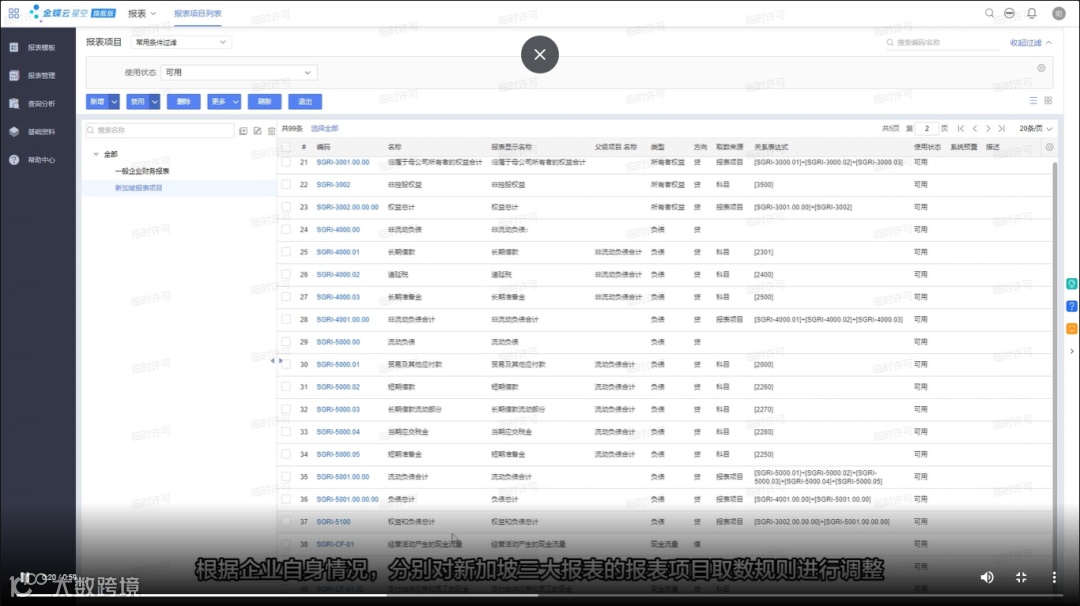Focus the 搜索编码/名称 search field
The width and height of the screenshot is (1080, 606).
(x=940, y=43)
